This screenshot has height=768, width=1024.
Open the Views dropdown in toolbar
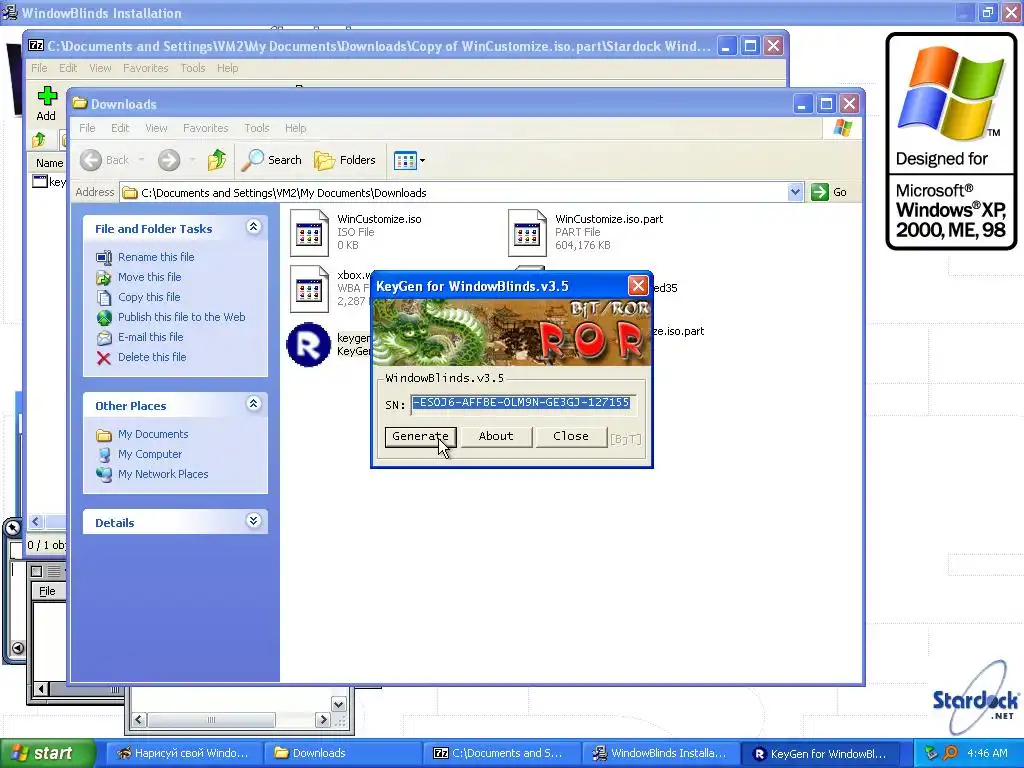tap(409, 160)
